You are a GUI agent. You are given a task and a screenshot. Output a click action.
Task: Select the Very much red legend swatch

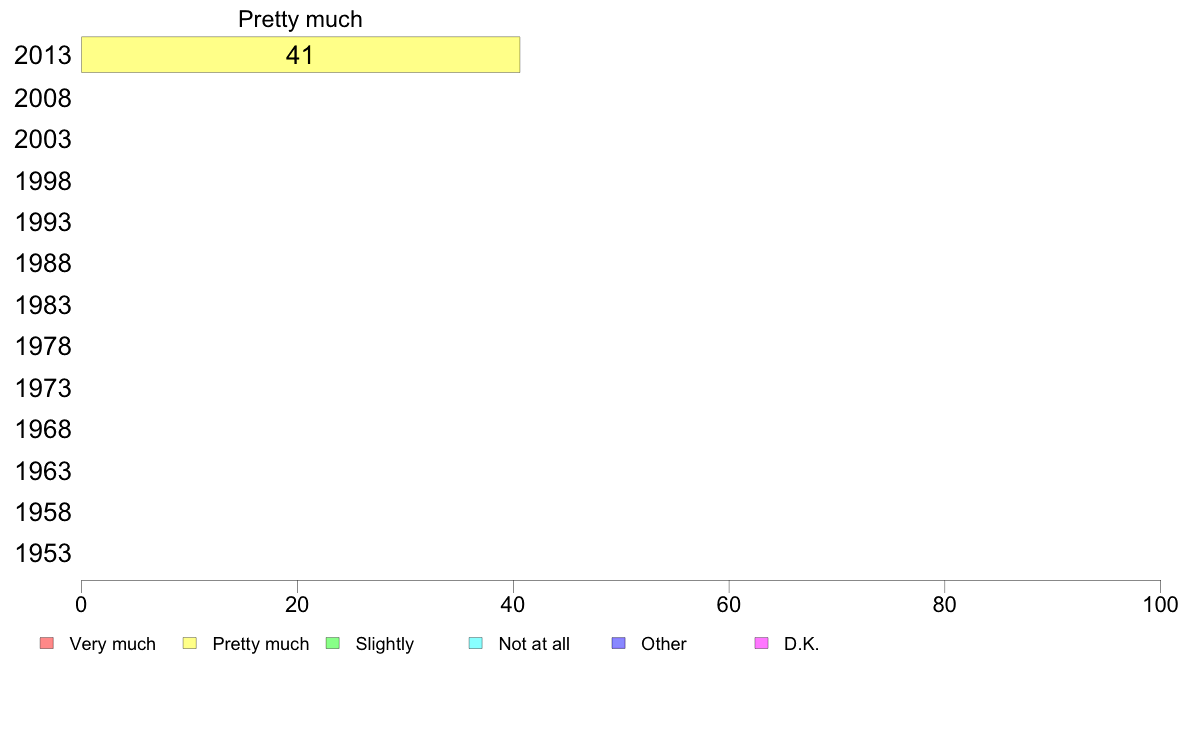point(47,643)
